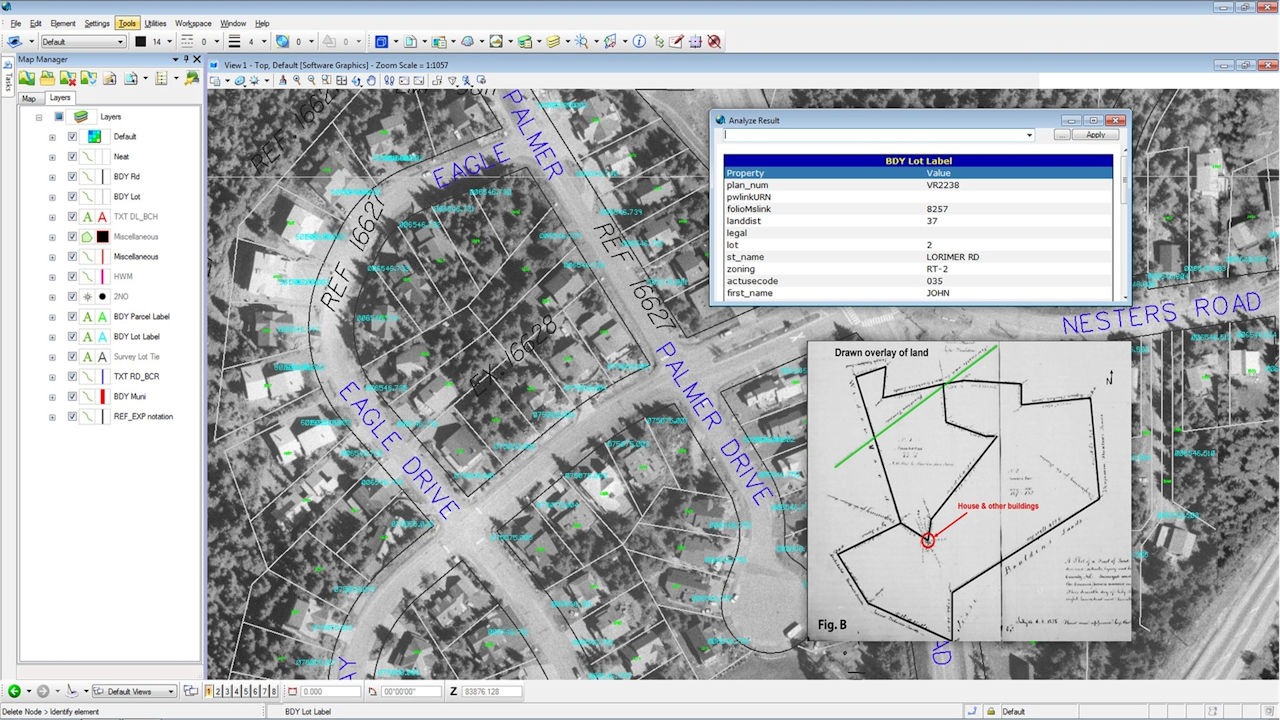Click the info icon in the main toolbar
1280x720 pixels.
[639, 42]
